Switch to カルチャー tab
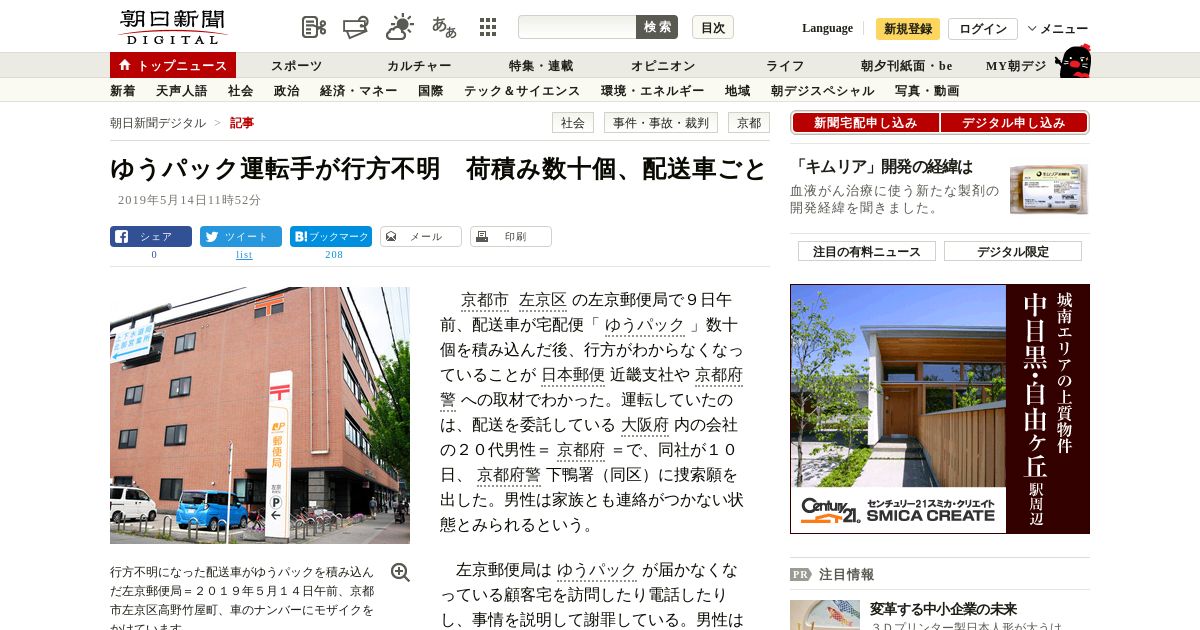This screenshot has height=630, width=1200. click(x=419, y=66)
